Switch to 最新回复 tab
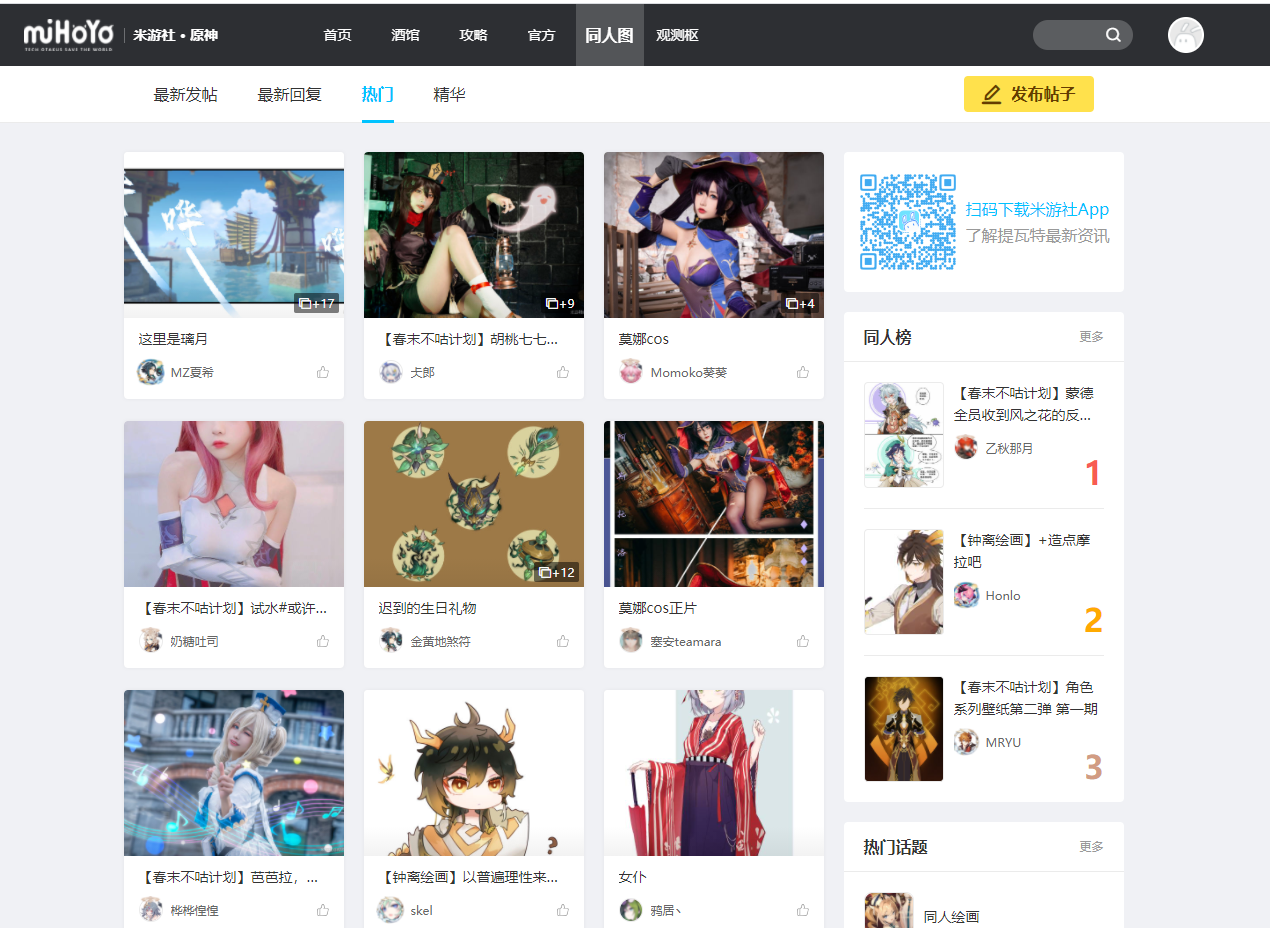 (289, 95)
